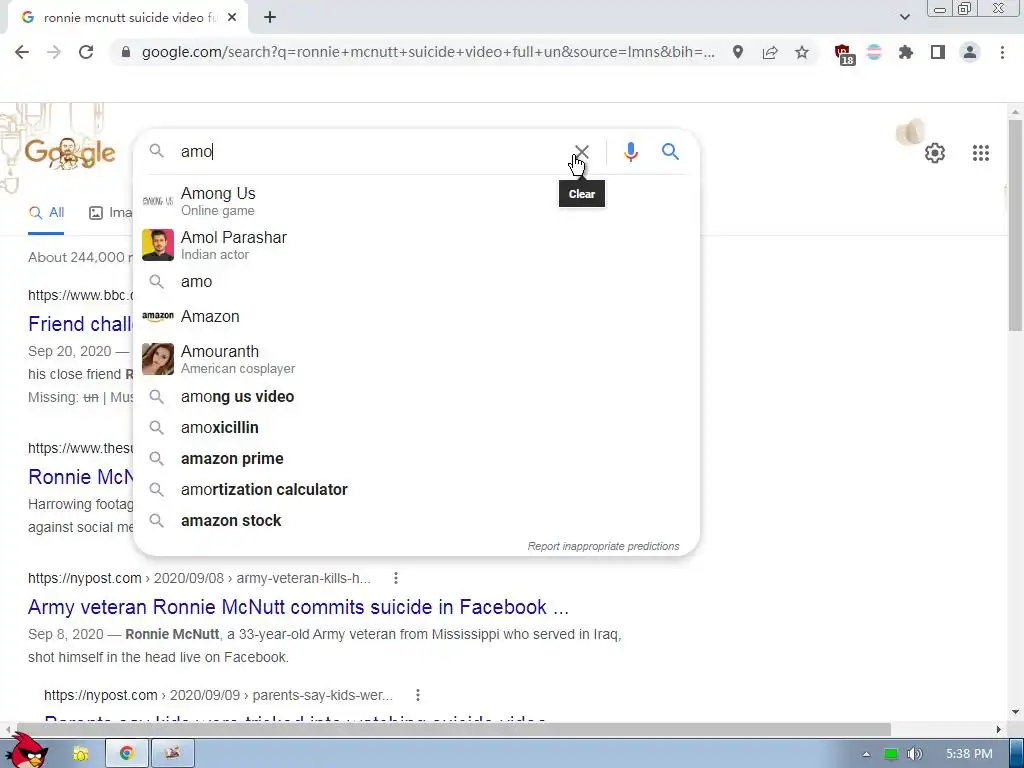1024x768 pixels.
Task: Go back to previous page
Action: (22, 52)
